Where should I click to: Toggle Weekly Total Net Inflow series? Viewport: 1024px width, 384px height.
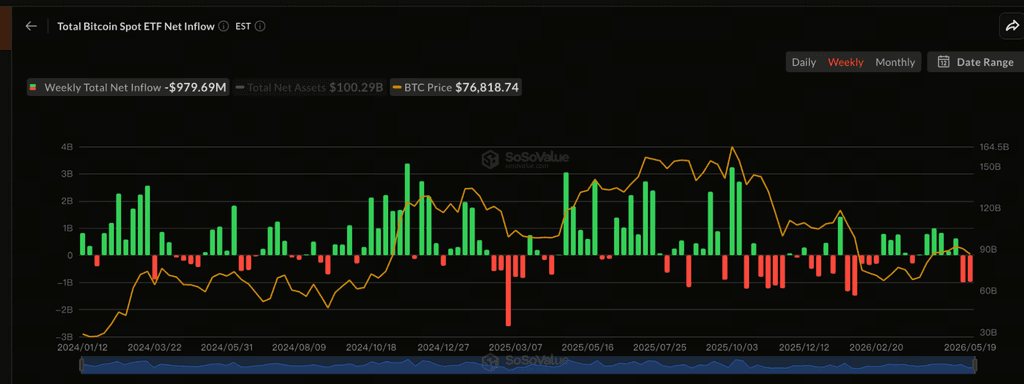(128, 88)
